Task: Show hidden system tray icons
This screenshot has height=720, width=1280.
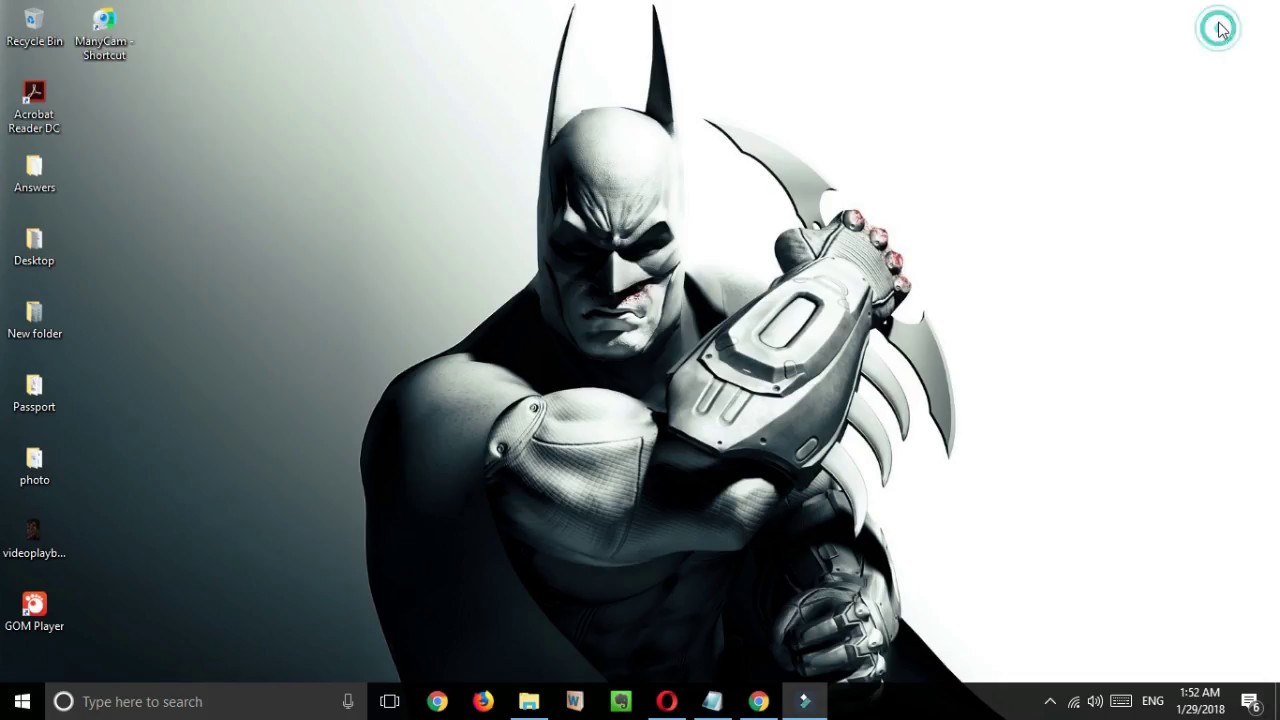Action: [x=1050, y=701]
